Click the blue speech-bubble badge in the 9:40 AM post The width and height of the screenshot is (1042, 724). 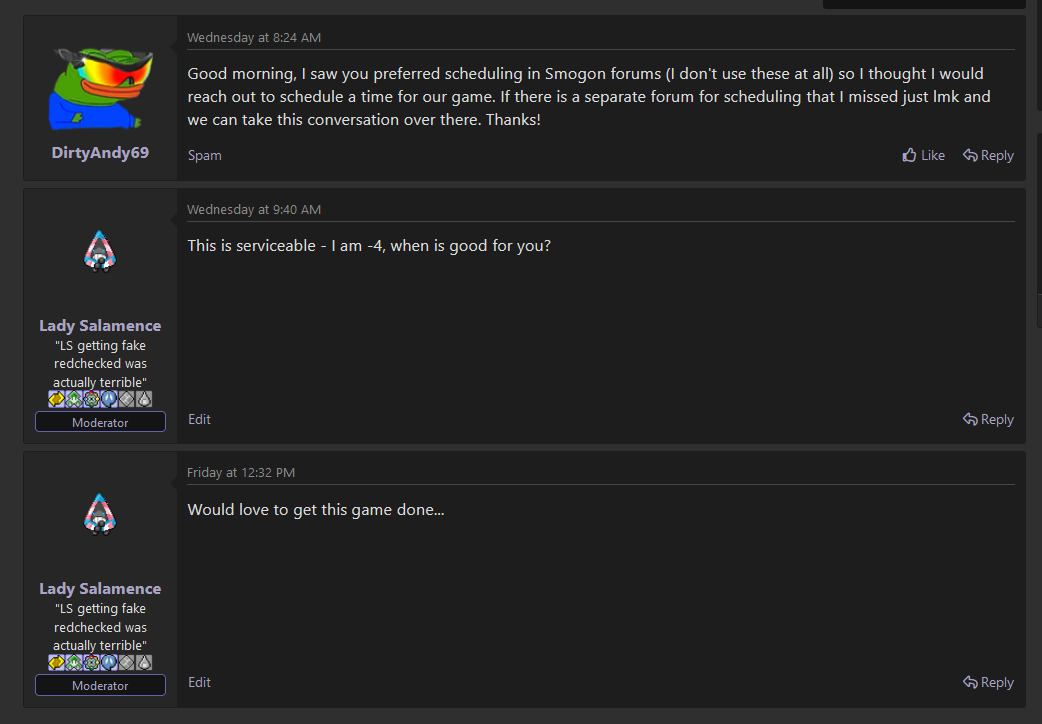pyautogui.click(x=109, y=399)
